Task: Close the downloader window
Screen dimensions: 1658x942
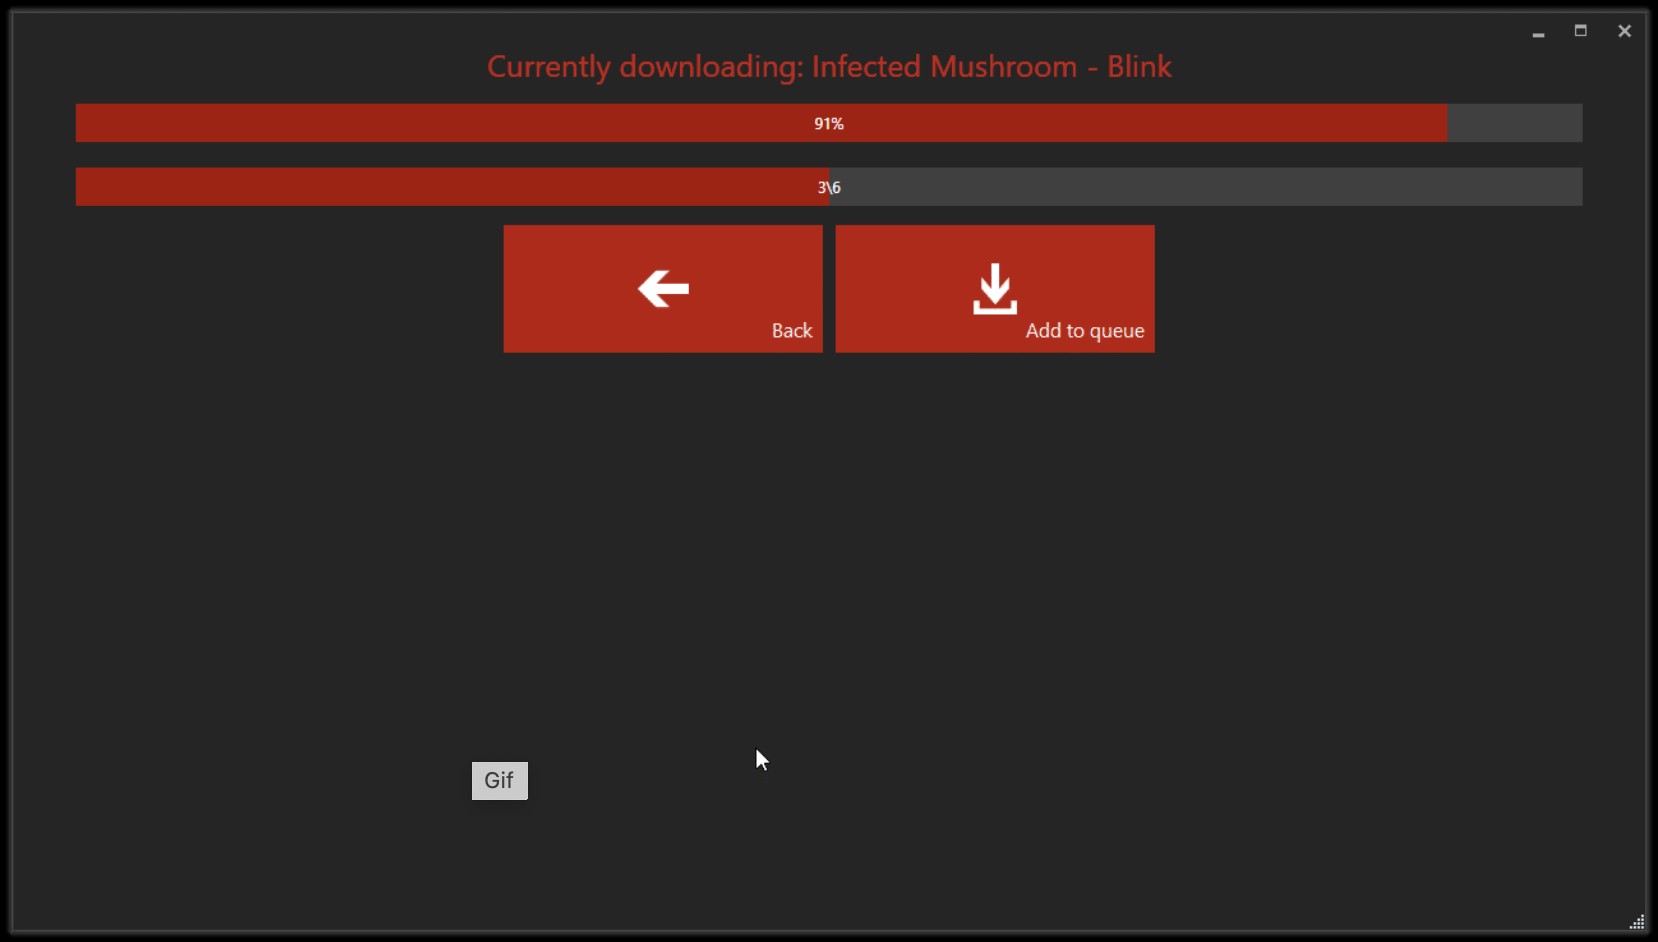Action: click(x=1625, y=31)
